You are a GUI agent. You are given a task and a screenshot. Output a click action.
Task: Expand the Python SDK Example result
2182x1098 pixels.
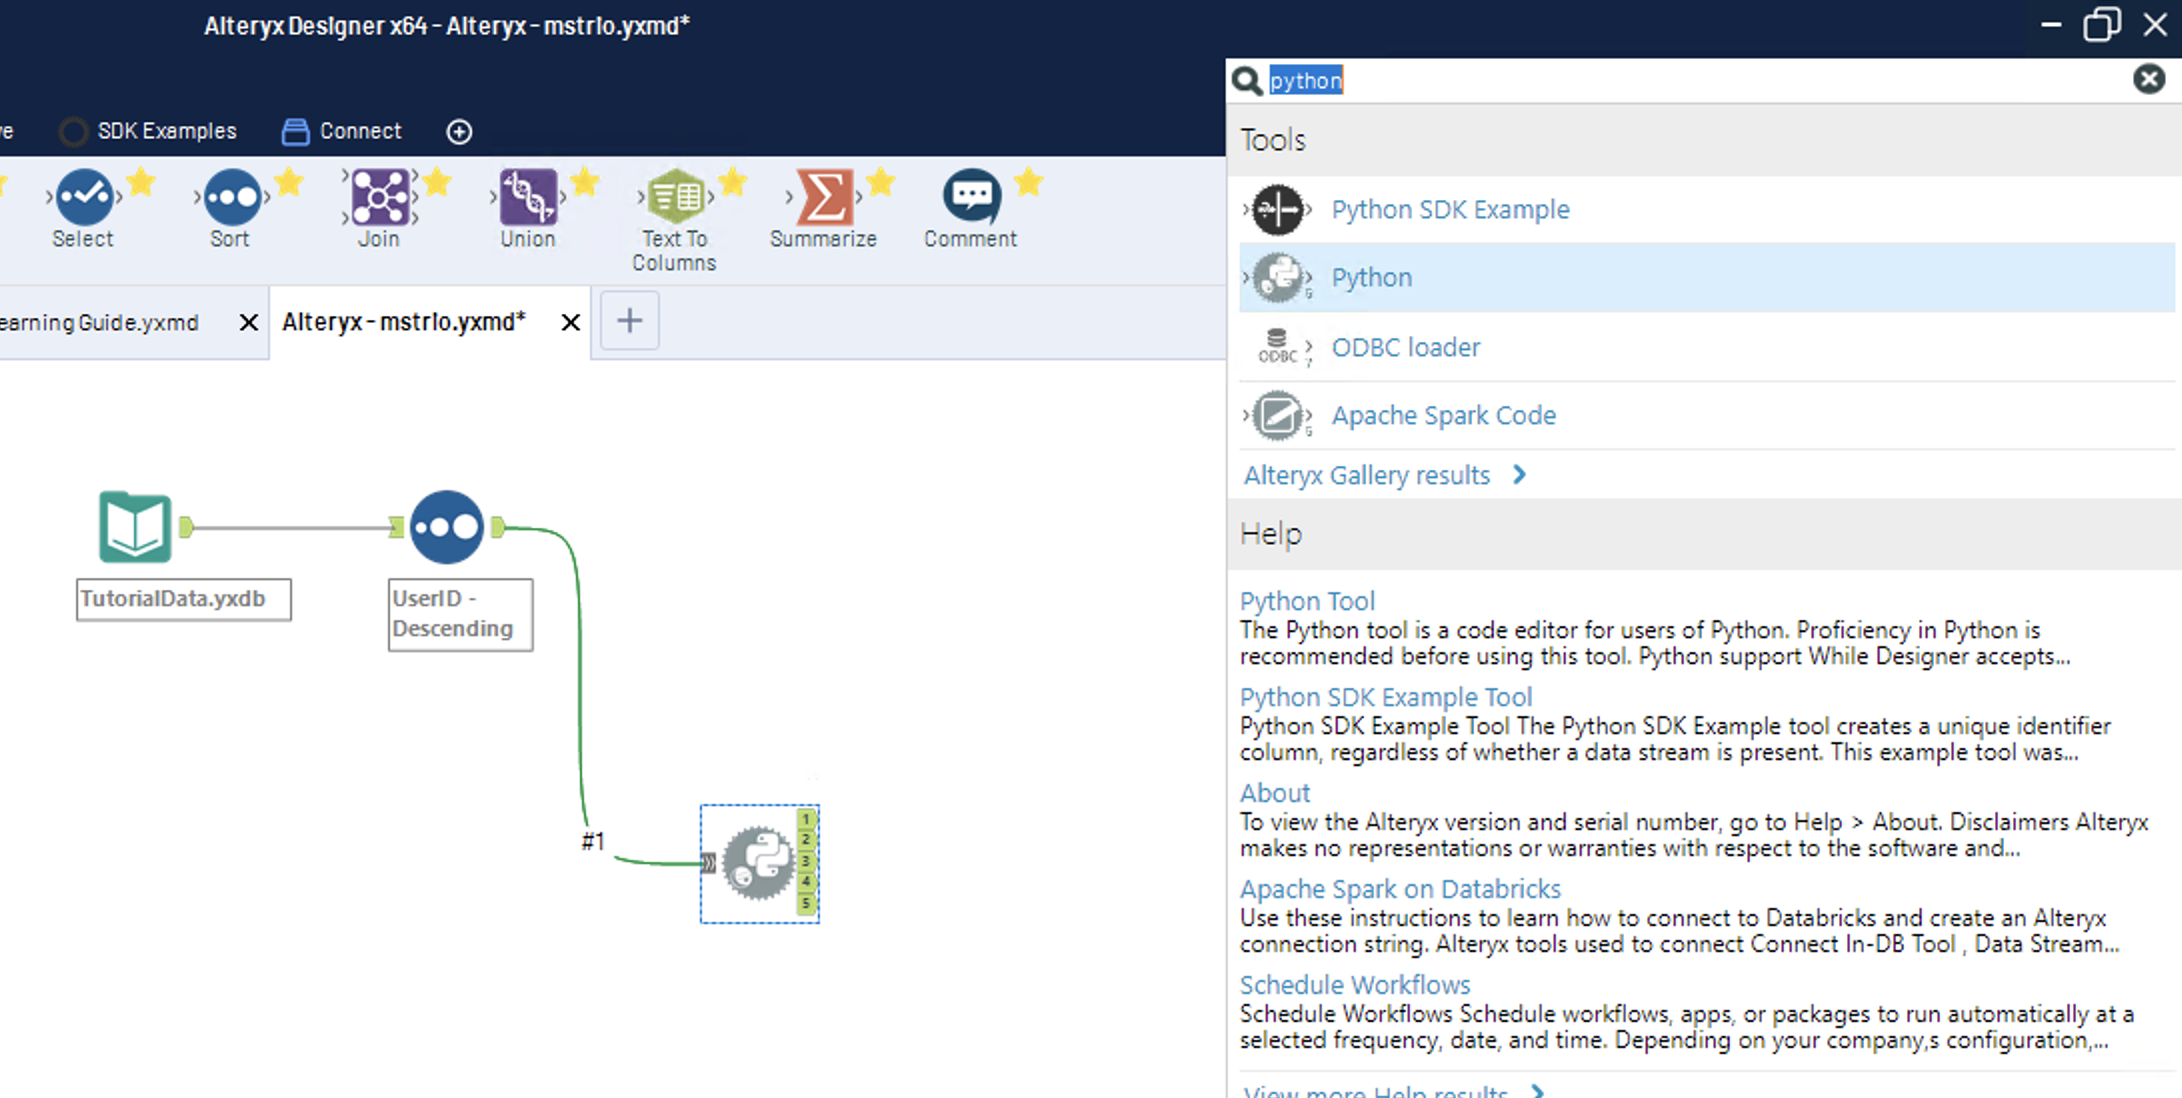pos(1245,209)
